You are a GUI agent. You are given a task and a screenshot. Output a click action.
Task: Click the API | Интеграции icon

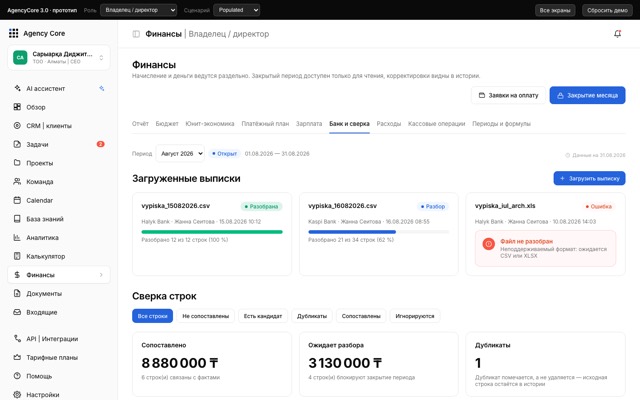pos(17,338)
